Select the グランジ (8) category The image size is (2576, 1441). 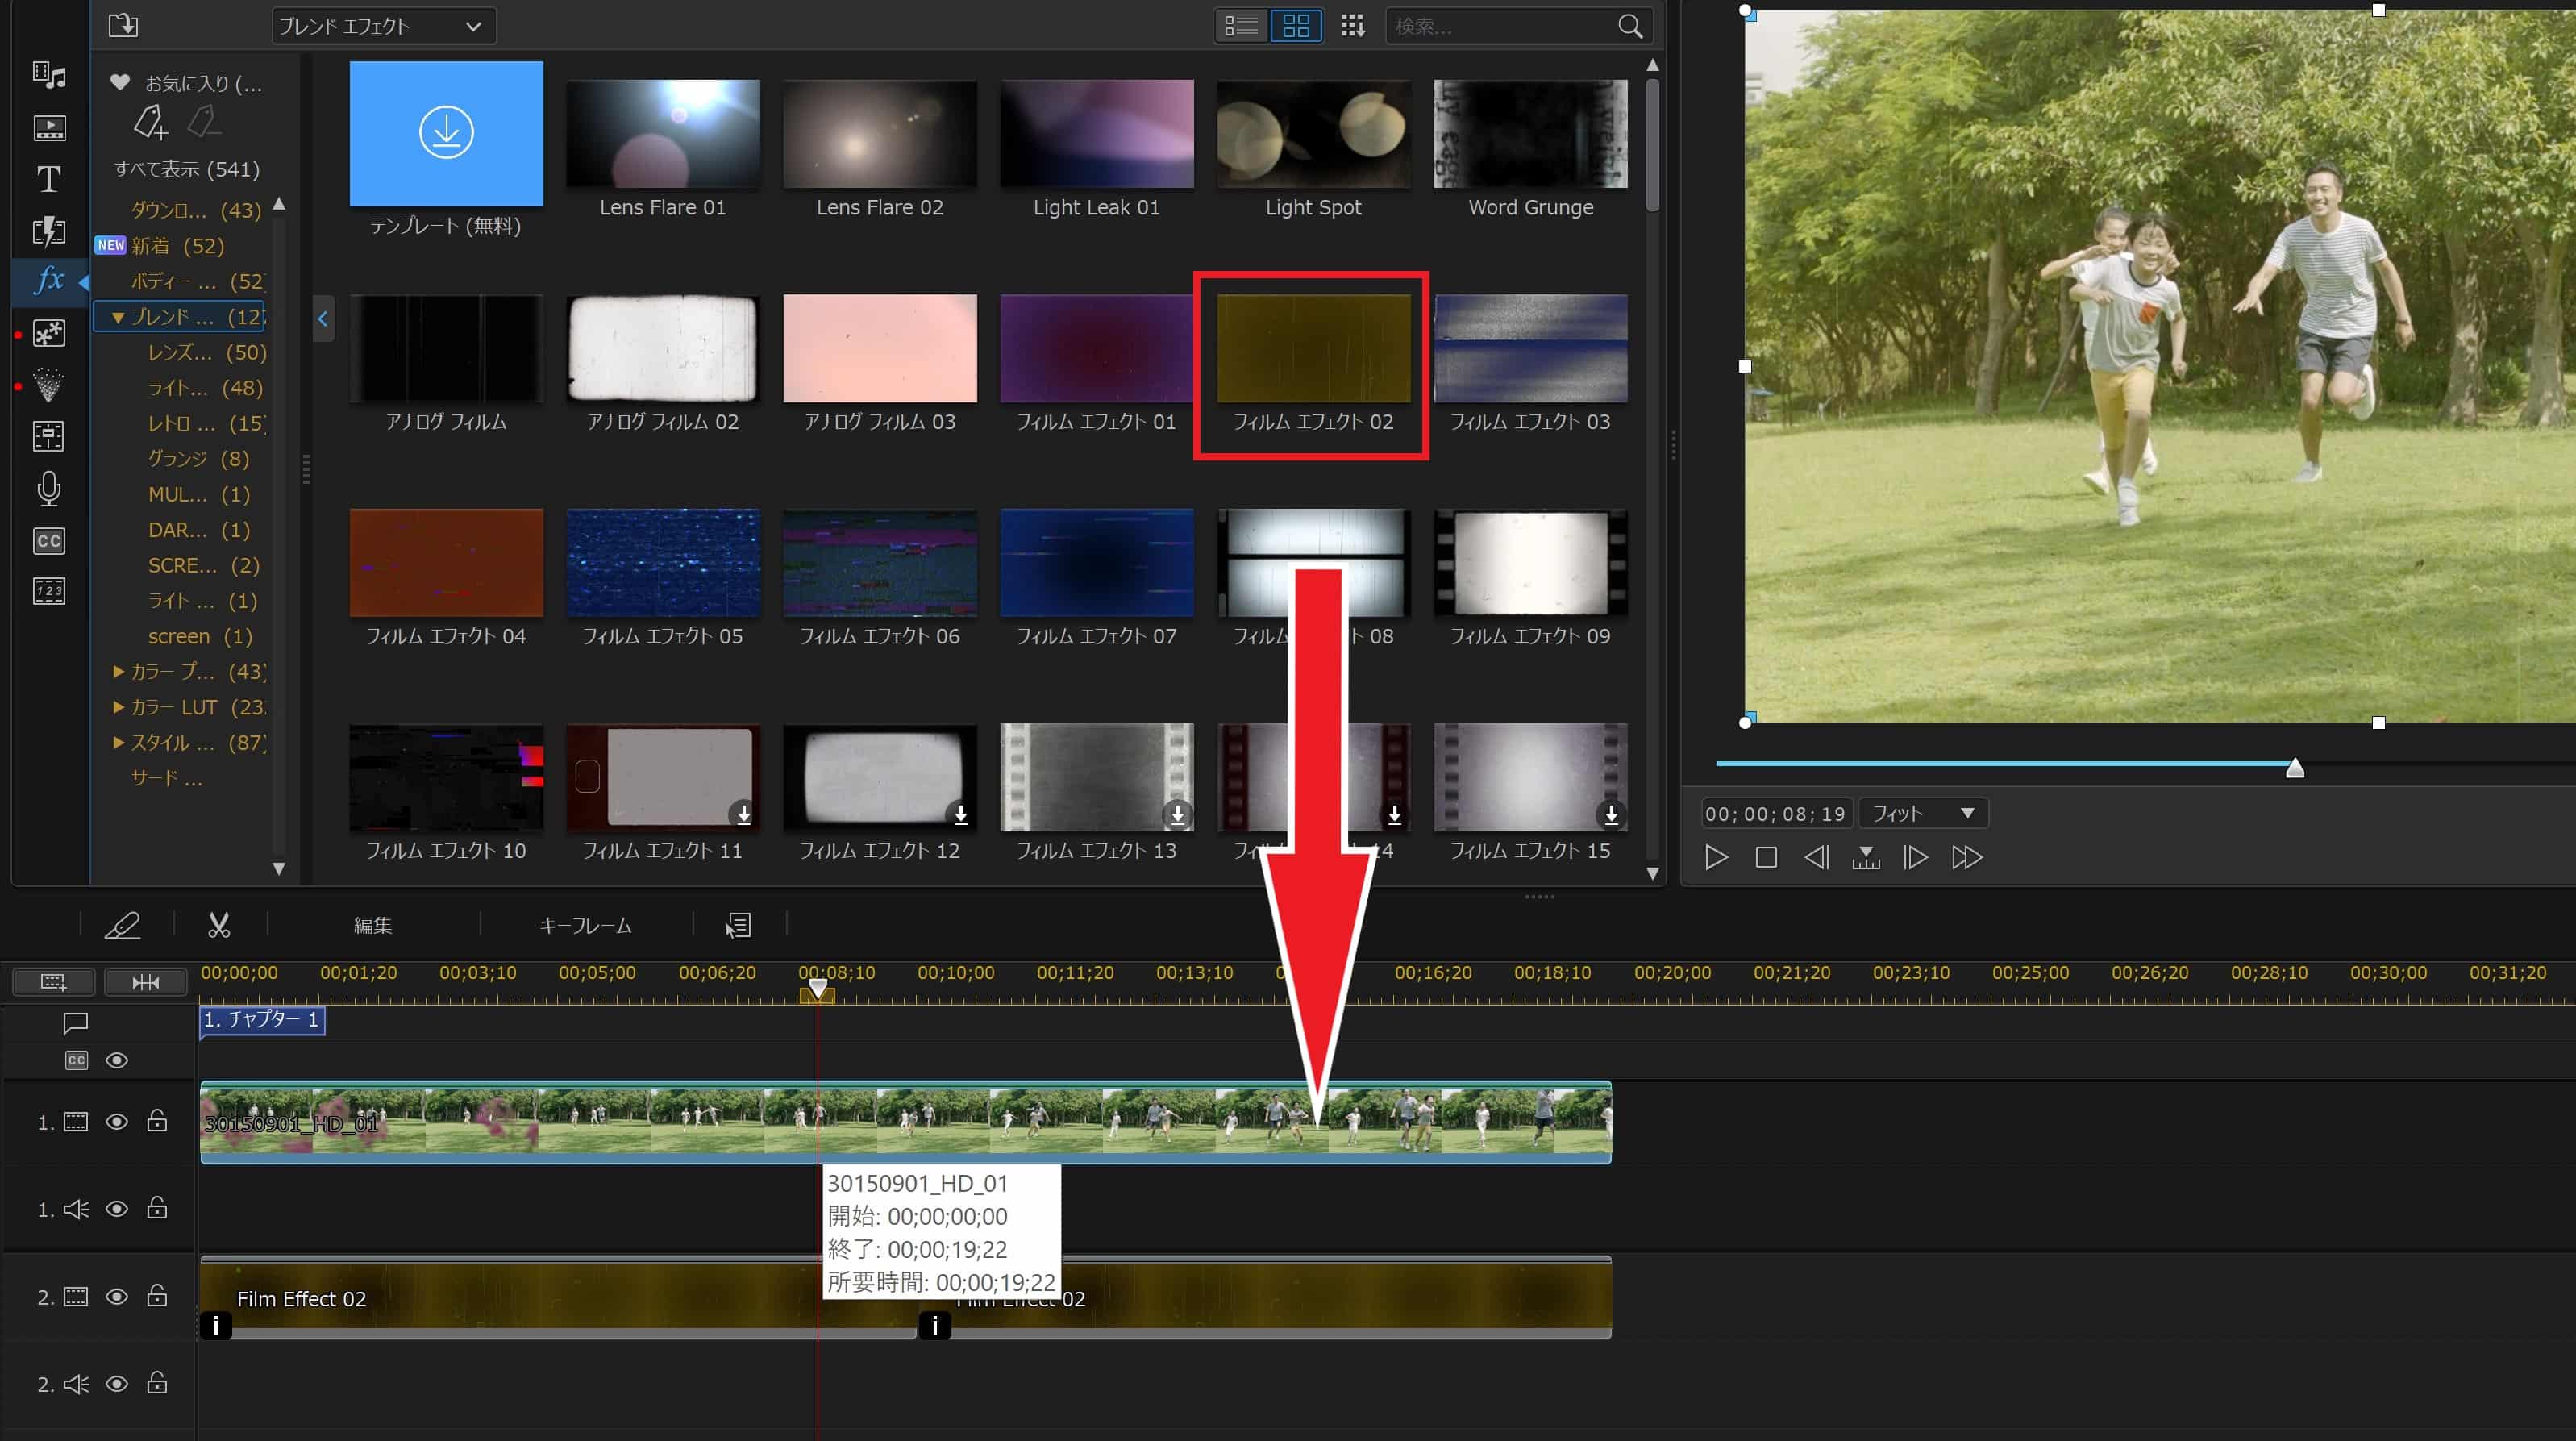pyautogui.click(x=198, y=458)
